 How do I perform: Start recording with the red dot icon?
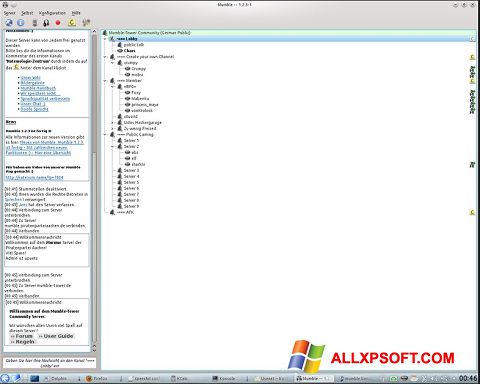[58, 23]
